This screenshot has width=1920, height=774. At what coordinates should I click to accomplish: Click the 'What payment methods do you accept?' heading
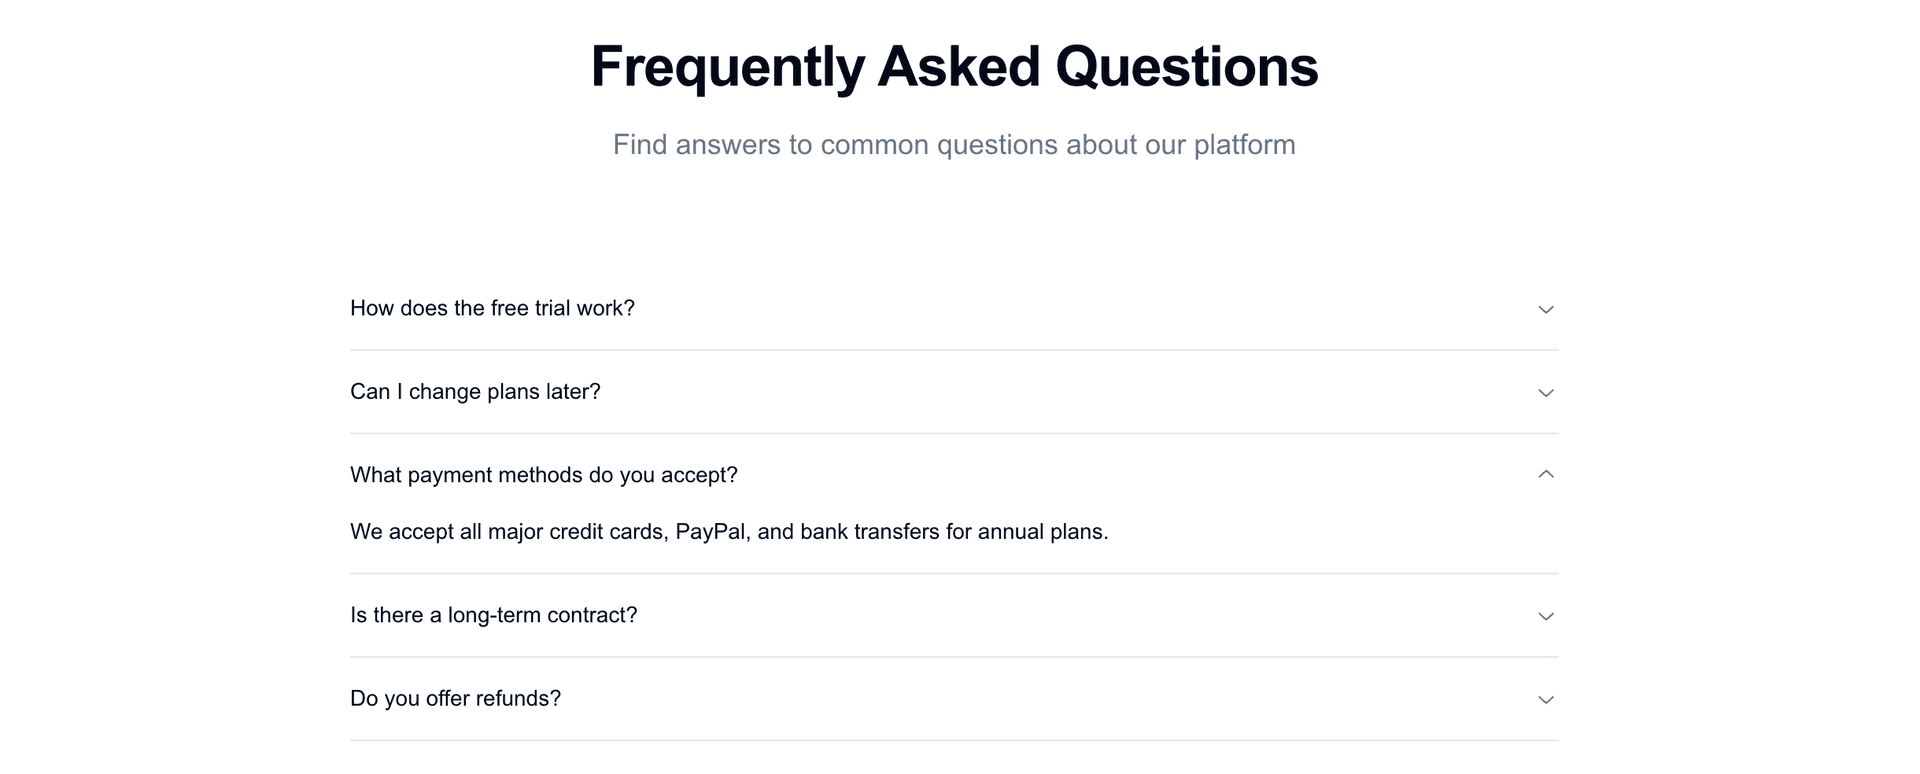543,474
